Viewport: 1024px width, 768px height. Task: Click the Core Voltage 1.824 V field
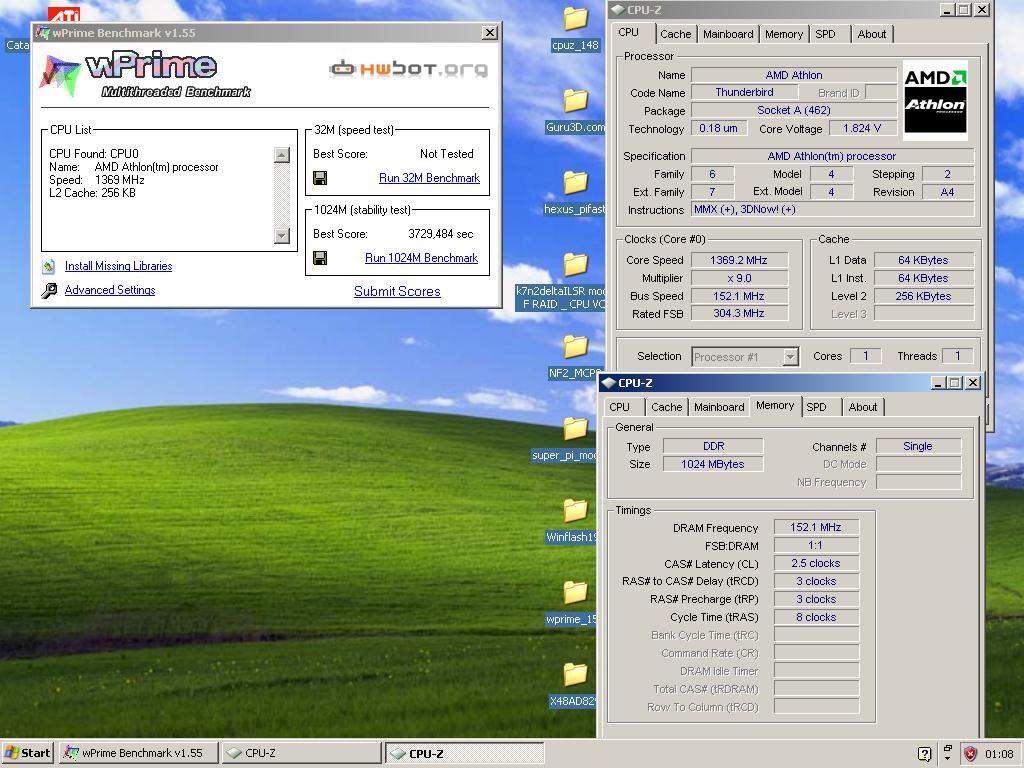point(862,128)
